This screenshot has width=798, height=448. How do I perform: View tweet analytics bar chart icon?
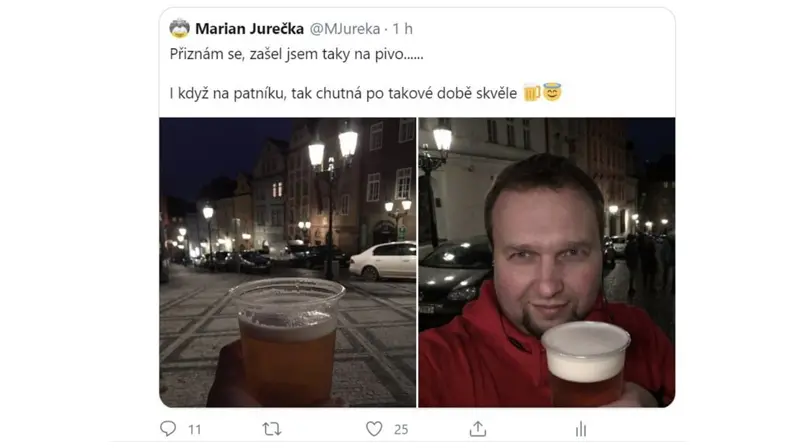point(581,429)
